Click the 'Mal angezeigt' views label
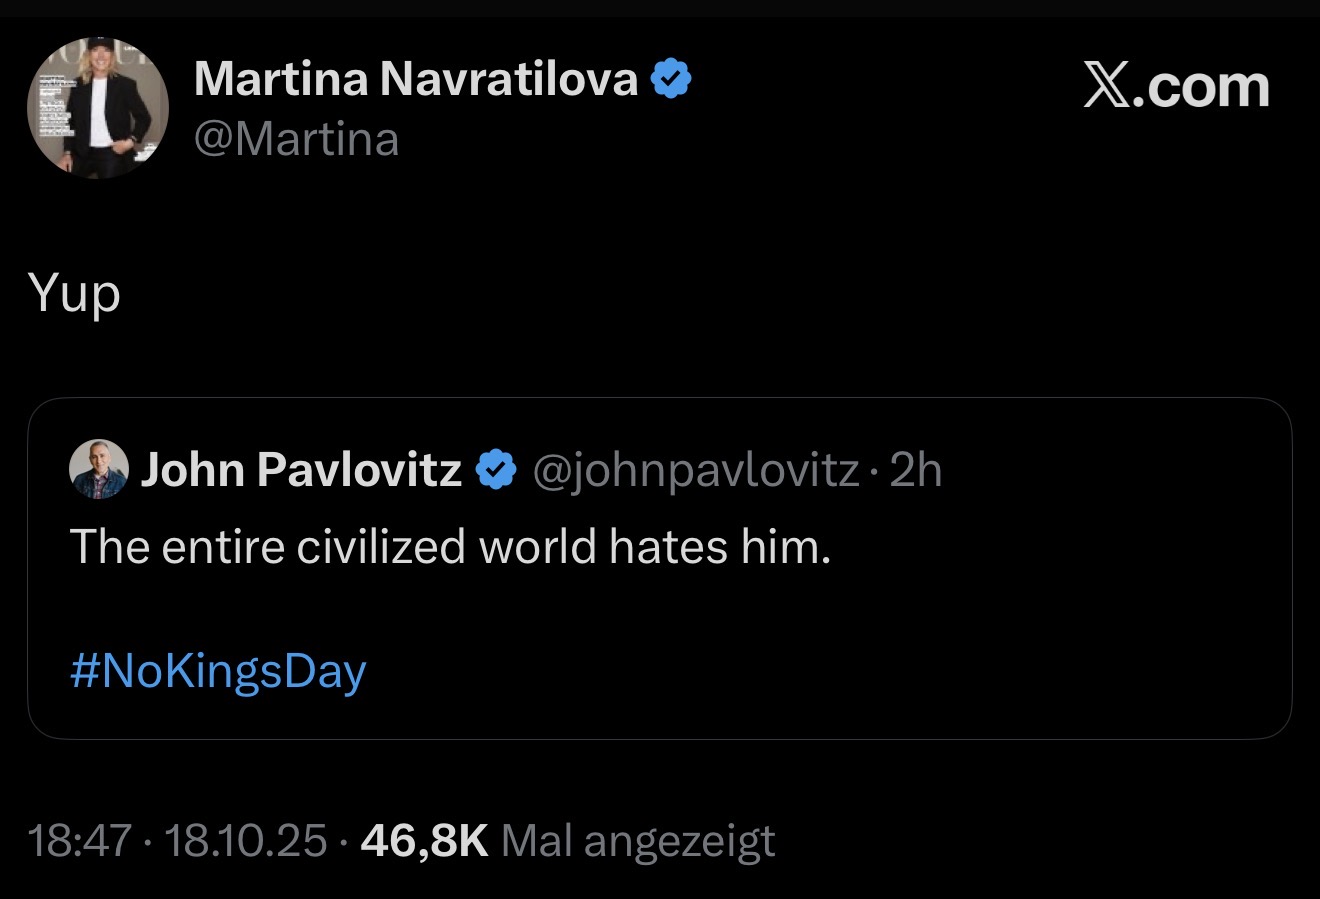Viewport: 1320px width, 899px height. point(638,841)
